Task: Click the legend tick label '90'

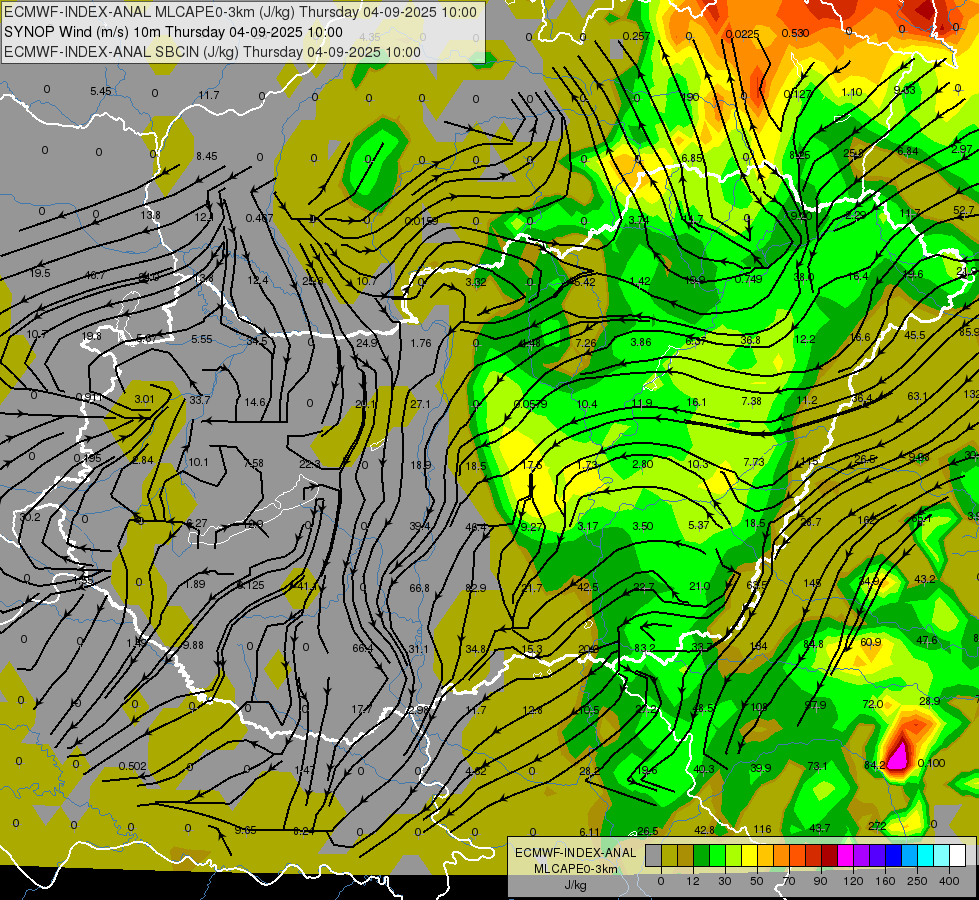Action: pyautogui.click(x=820, y=881)
